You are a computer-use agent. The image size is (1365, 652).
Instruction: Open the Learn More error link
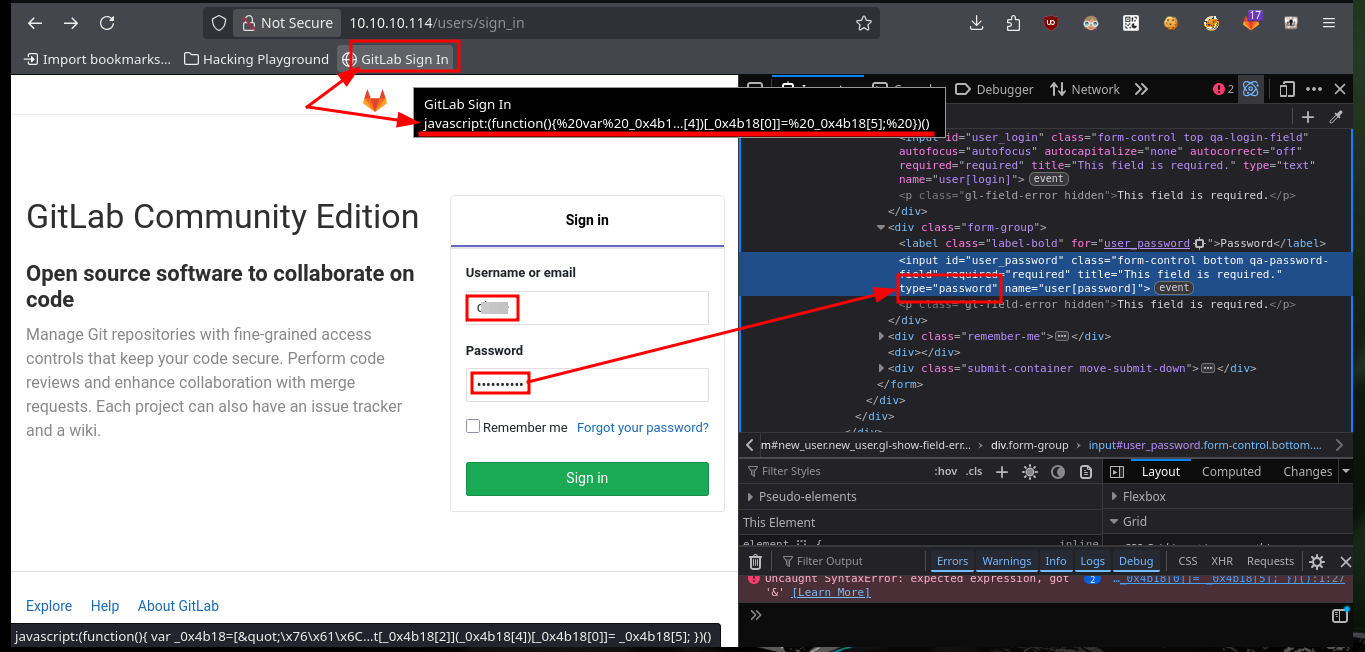(831, 593)
